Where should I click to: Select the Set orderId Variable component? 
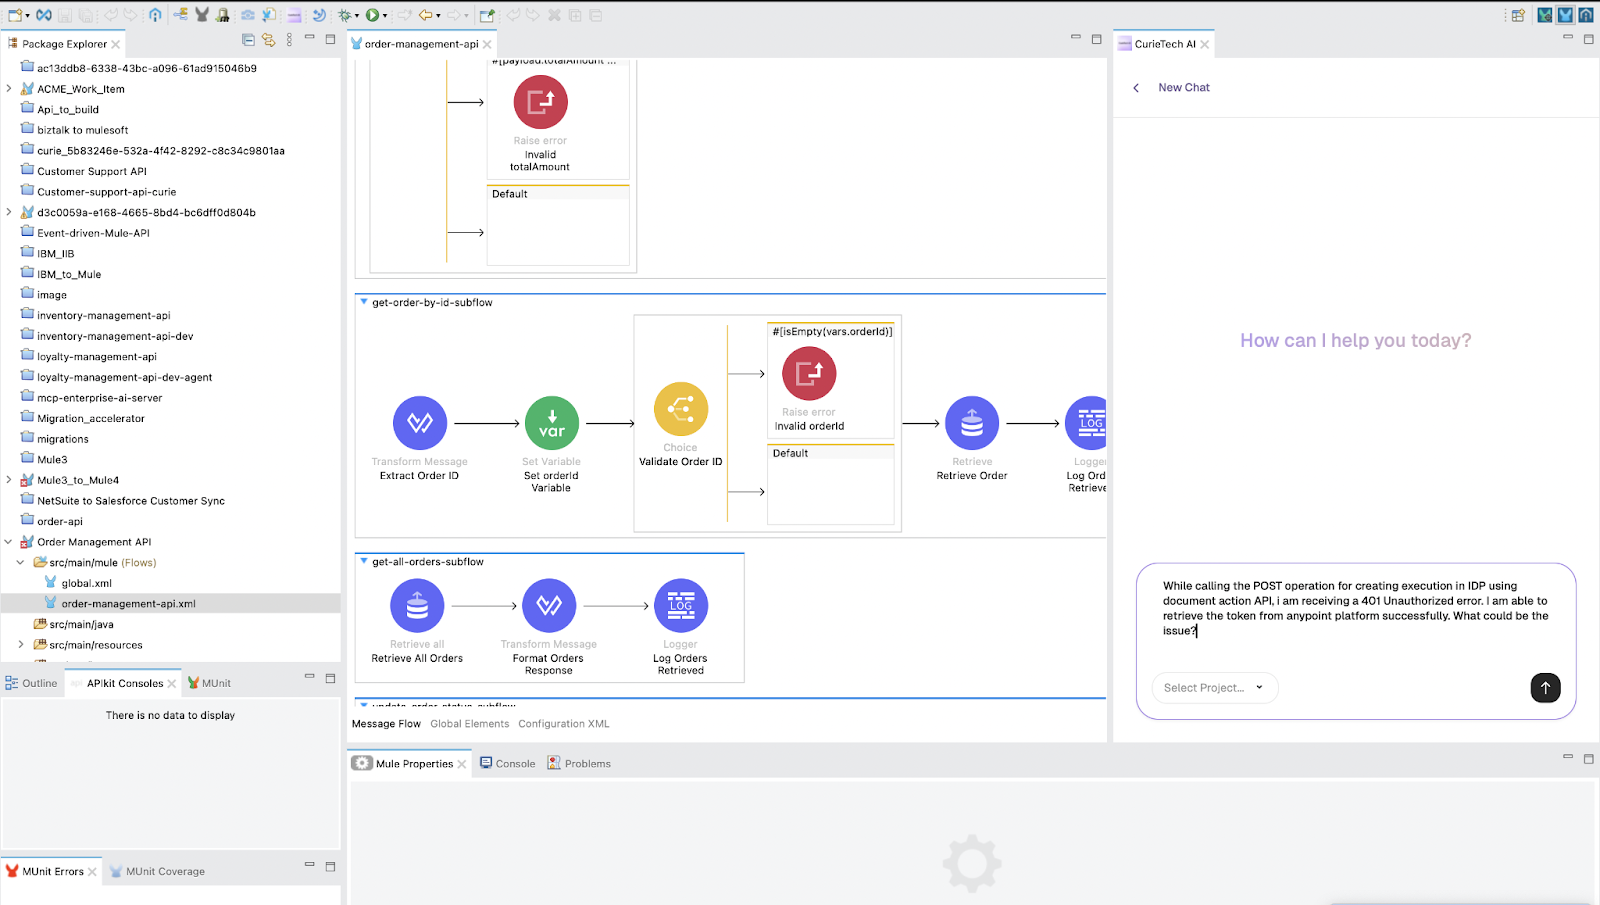[551, 422]
